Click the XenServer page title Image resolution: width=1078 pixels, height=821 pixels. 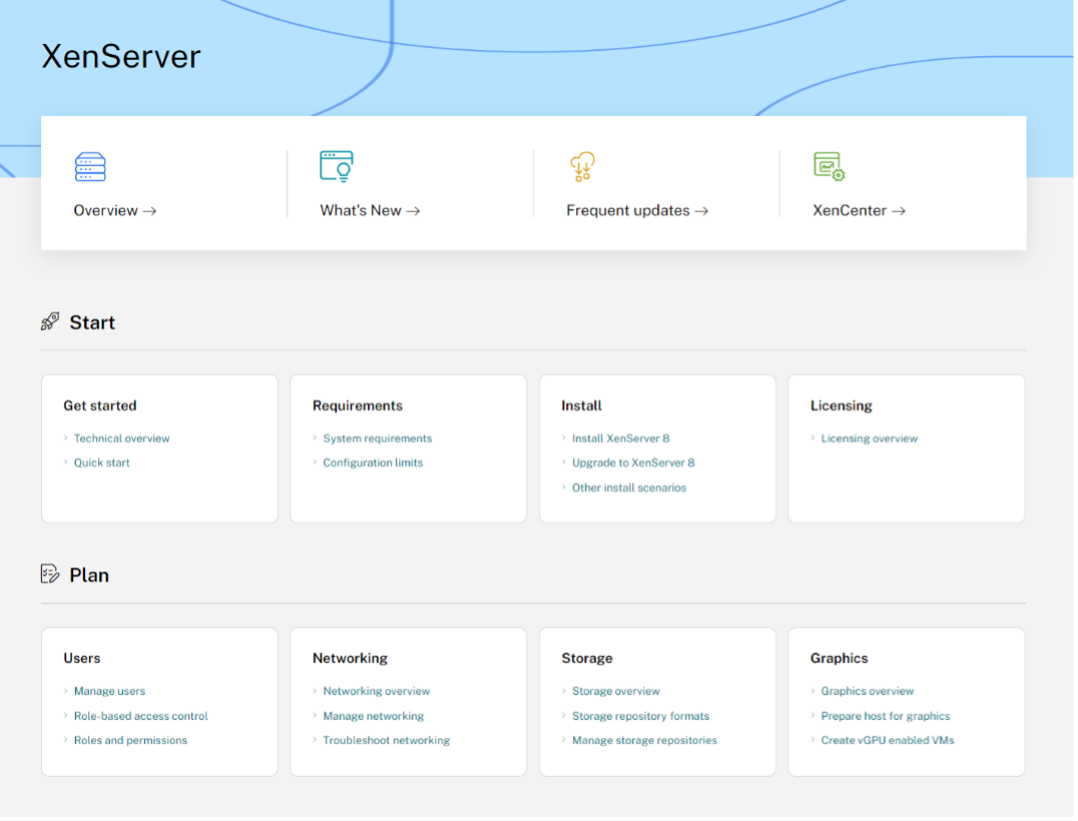pos(121,56)
